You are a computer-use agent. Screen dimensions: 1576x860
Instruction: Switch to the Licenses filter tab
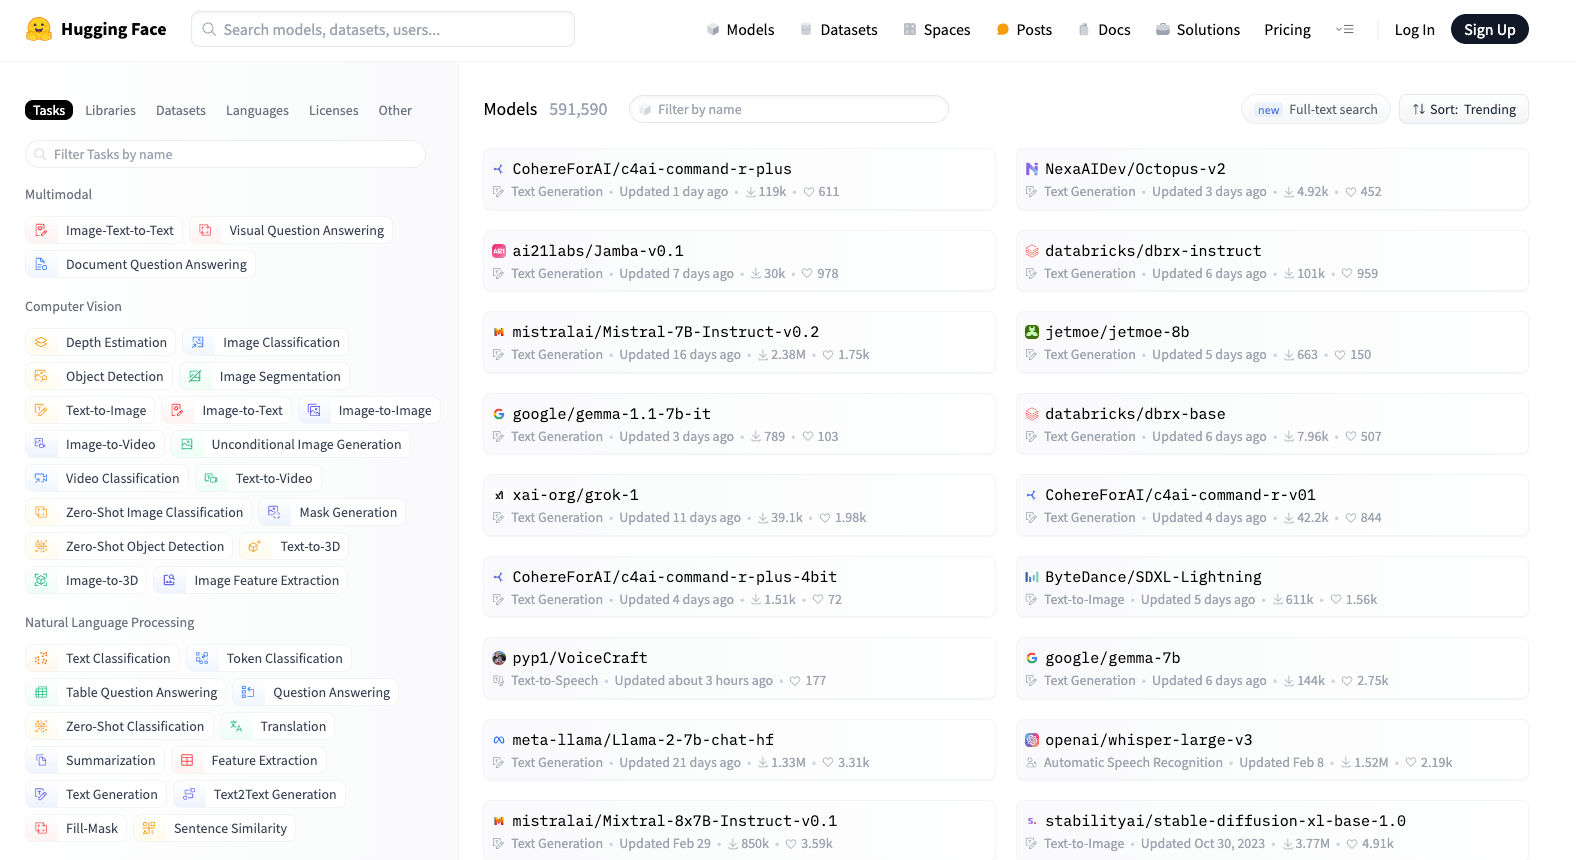point(333,111)
